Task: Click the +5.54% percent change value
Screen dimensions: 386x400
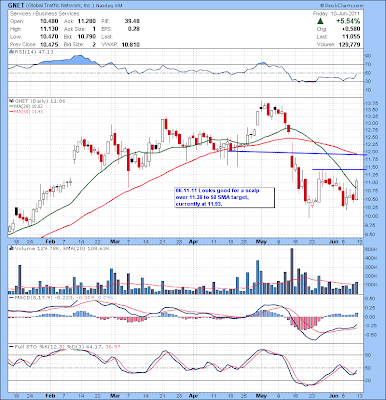Action: click(x=348, y=21)
